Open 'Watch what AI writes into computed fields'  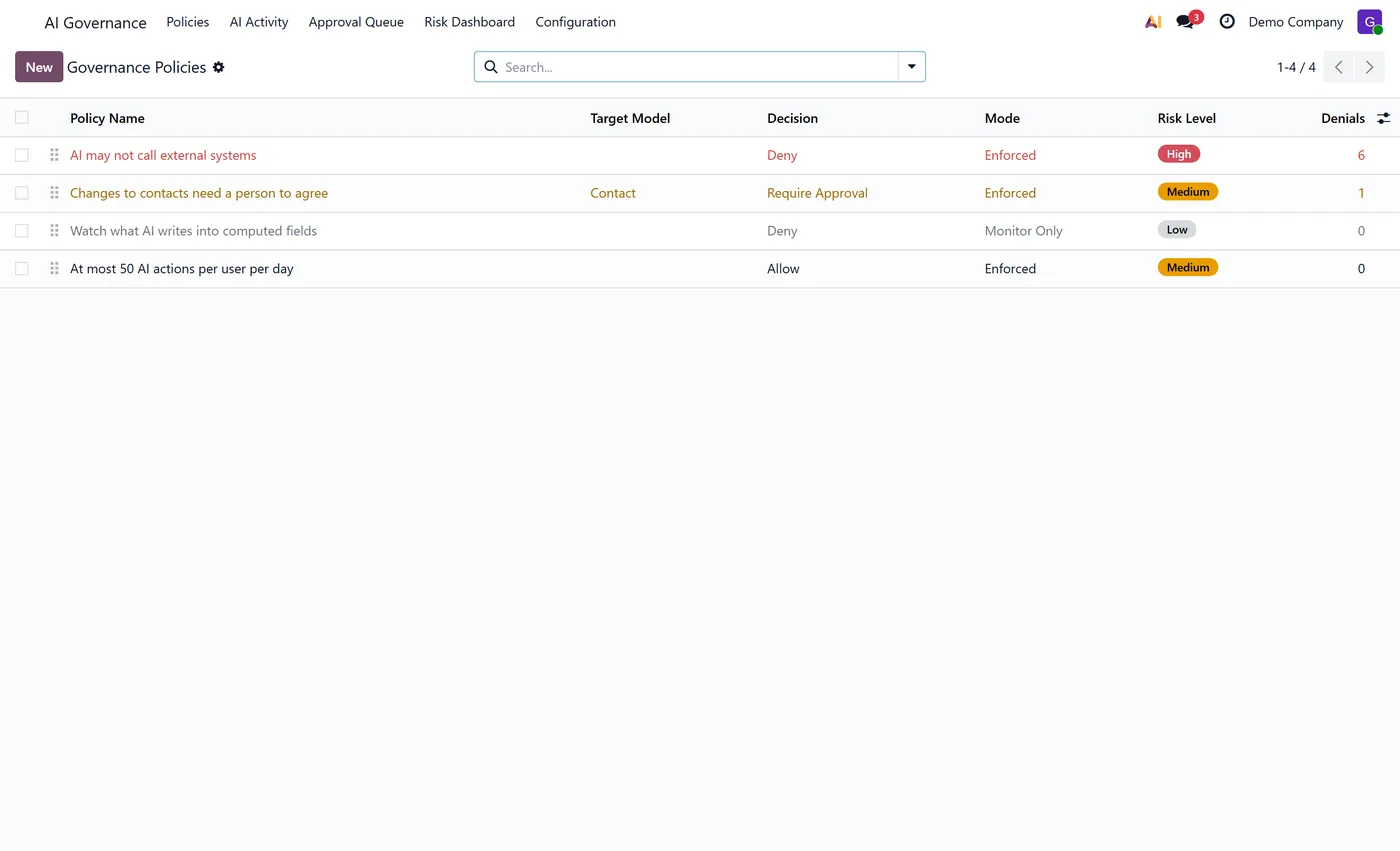193,231
